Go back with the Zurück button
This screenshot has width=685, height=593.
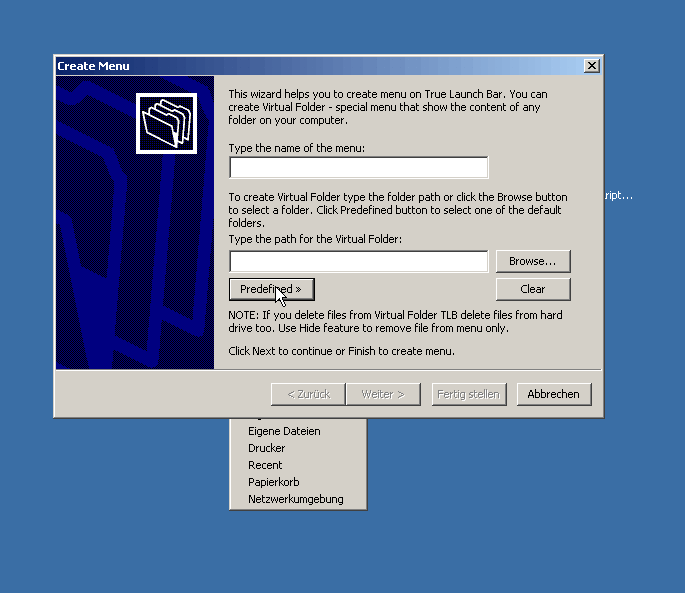coord(308,394)
